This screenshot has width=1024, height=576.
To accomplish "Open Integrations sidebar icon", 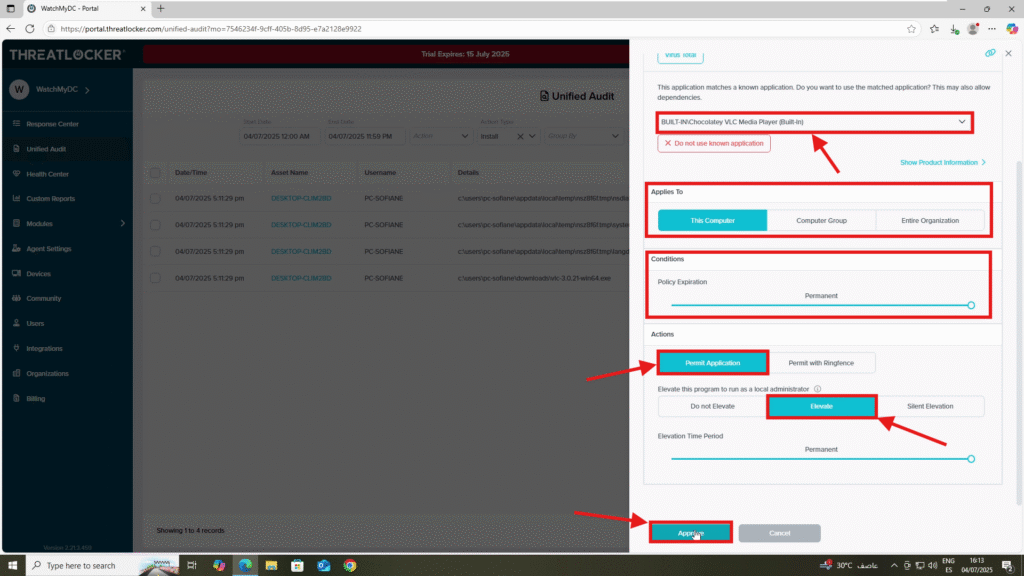I will tap(16, 349).
